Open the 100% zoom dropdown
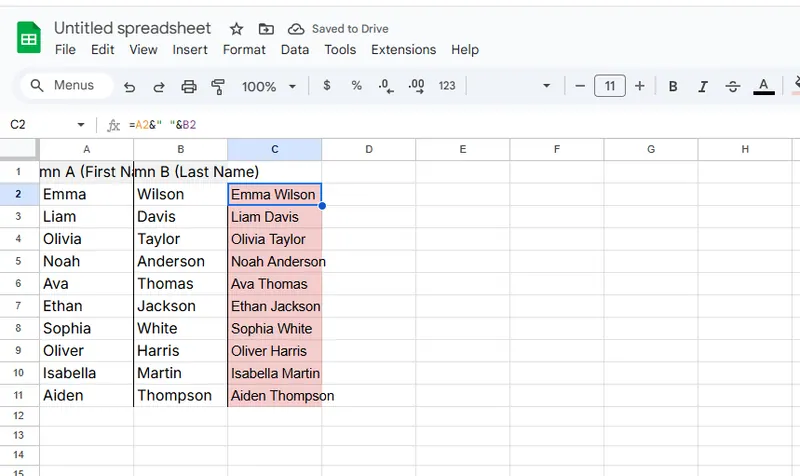The height and width of the screenshot is (476, 800). coord(267,86)
